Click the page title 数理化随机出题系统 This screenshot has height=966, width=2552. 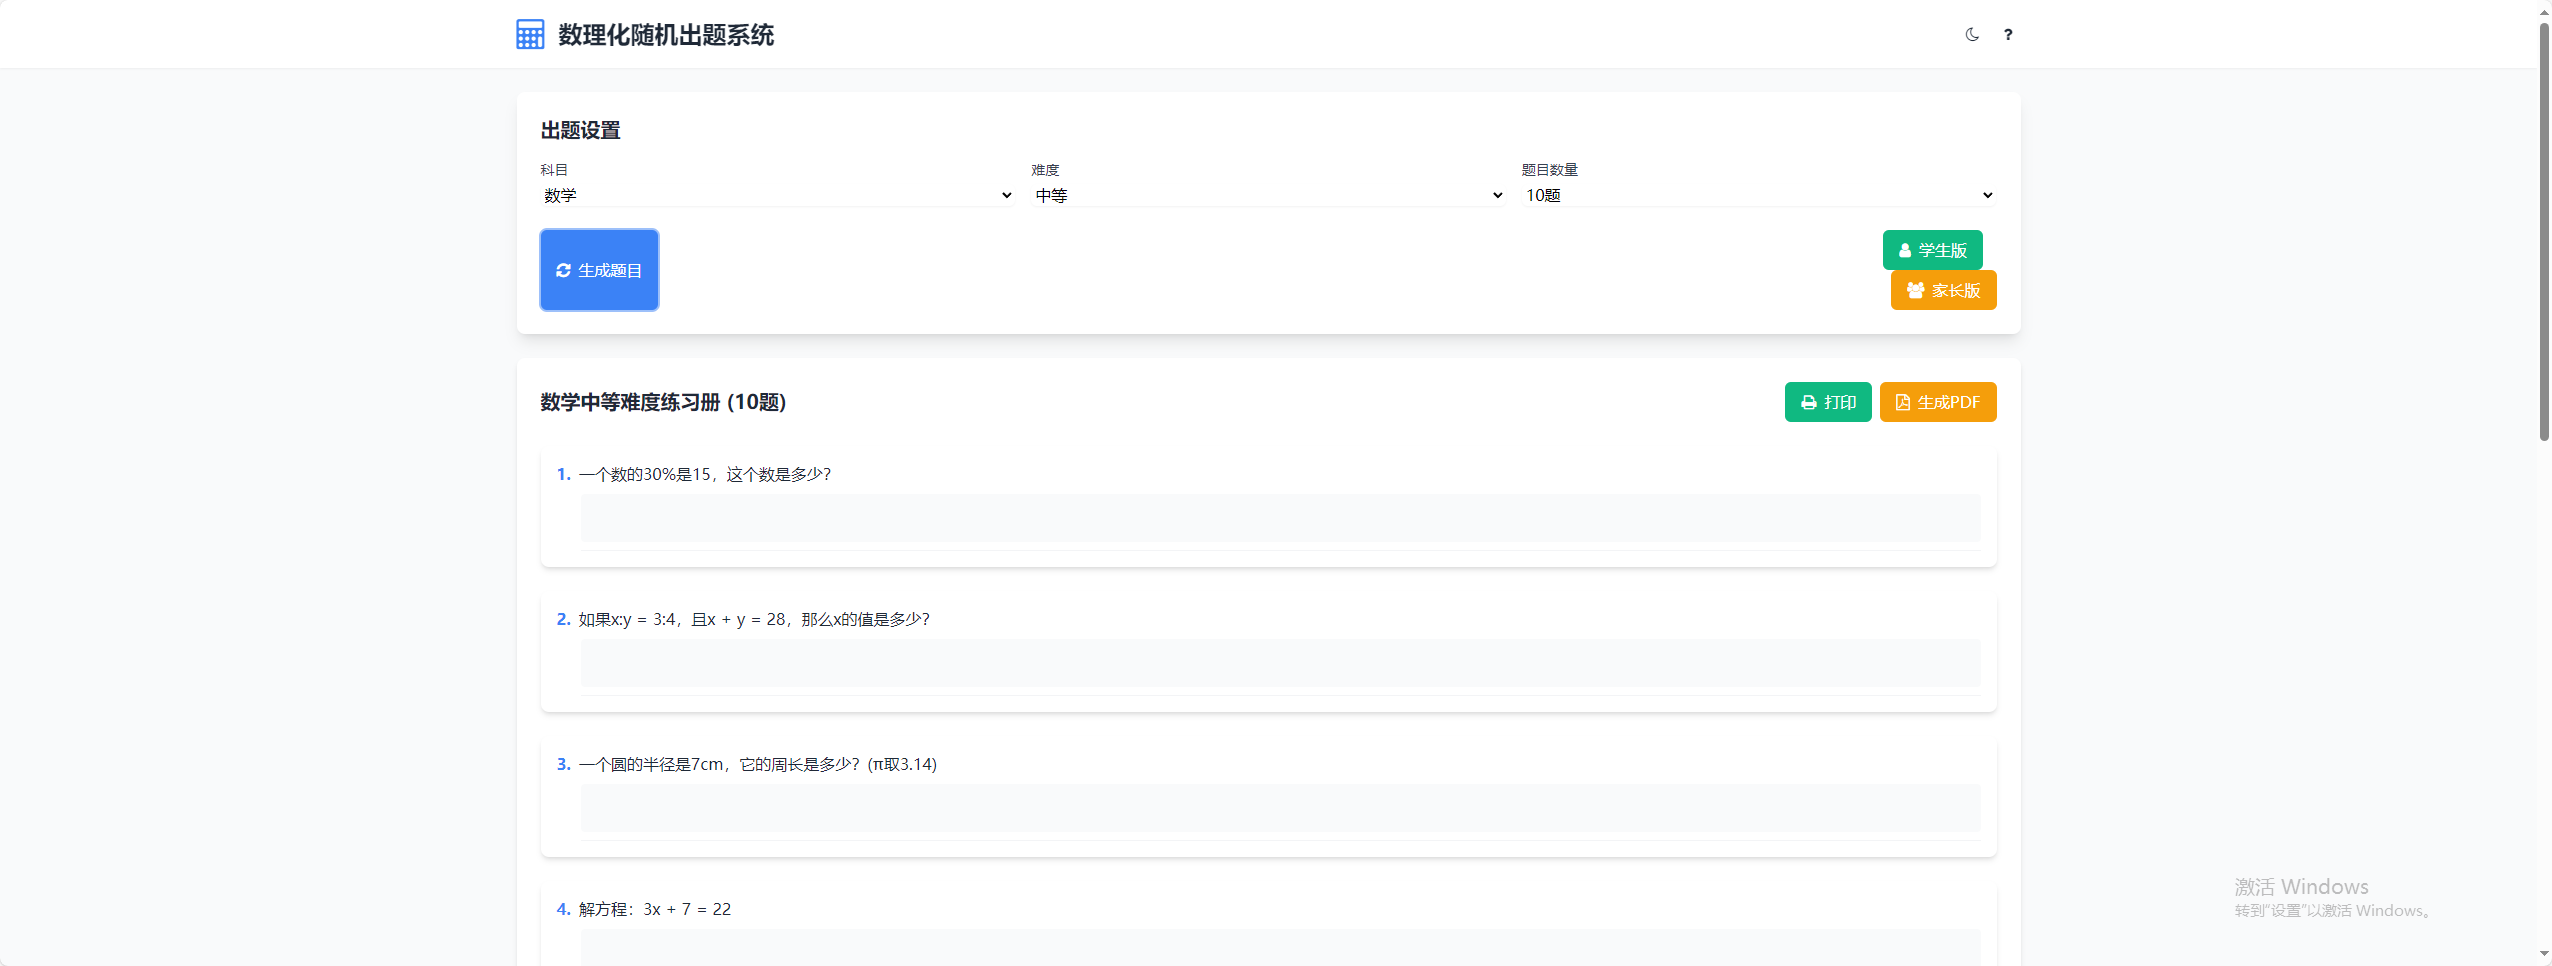(666, 35)
